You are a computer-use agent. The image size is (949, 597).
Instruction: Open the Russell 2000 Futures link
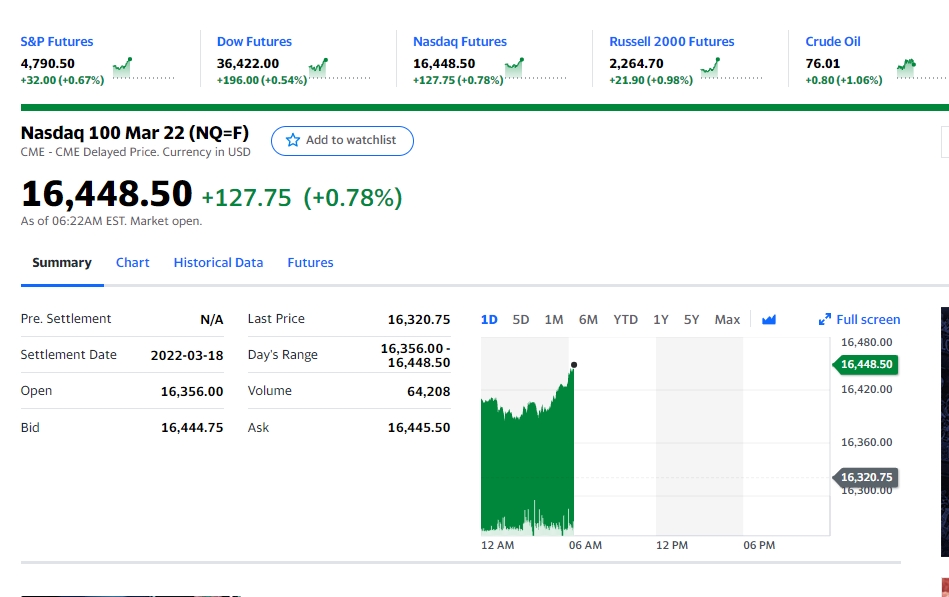[x=672, y=42]
